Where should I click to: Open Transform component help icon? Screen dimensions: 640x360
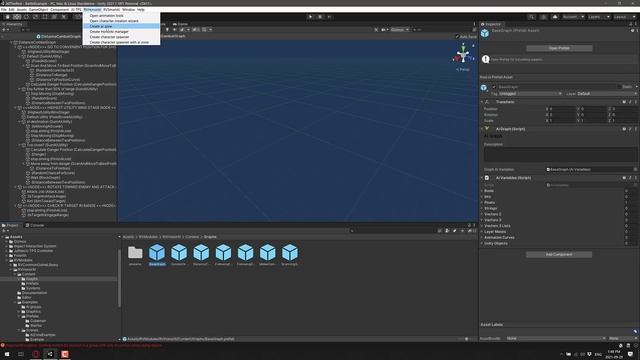point(624,102)
